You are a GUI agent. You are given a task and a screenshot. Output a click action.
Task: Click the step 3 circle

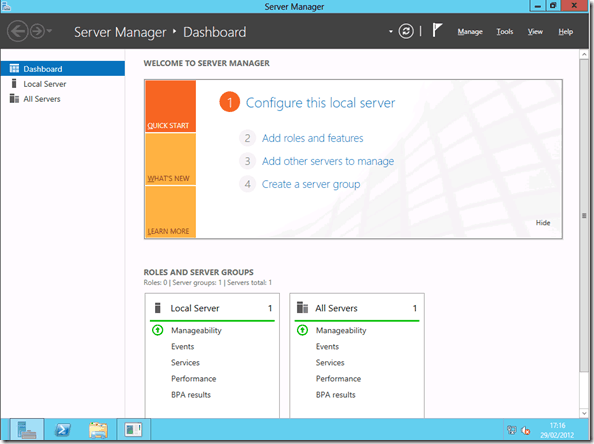pos(247,161)
